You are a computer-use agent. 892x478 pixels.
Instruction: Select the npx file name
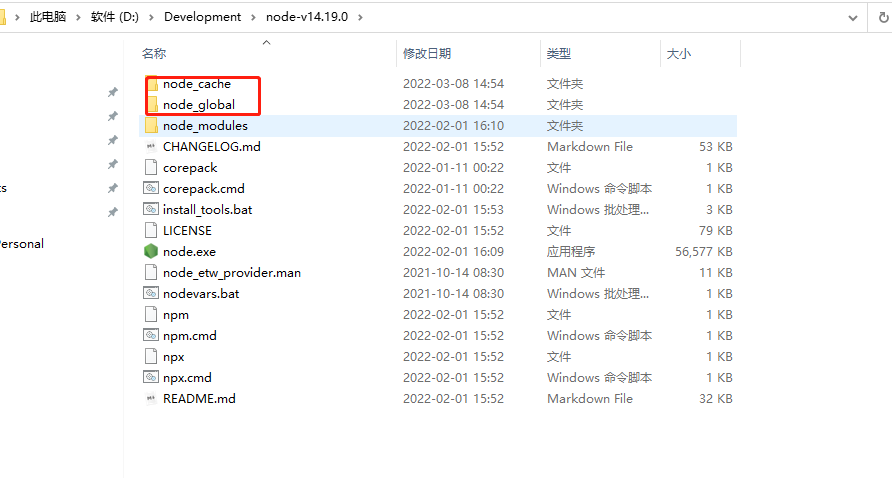click(174, 357)
